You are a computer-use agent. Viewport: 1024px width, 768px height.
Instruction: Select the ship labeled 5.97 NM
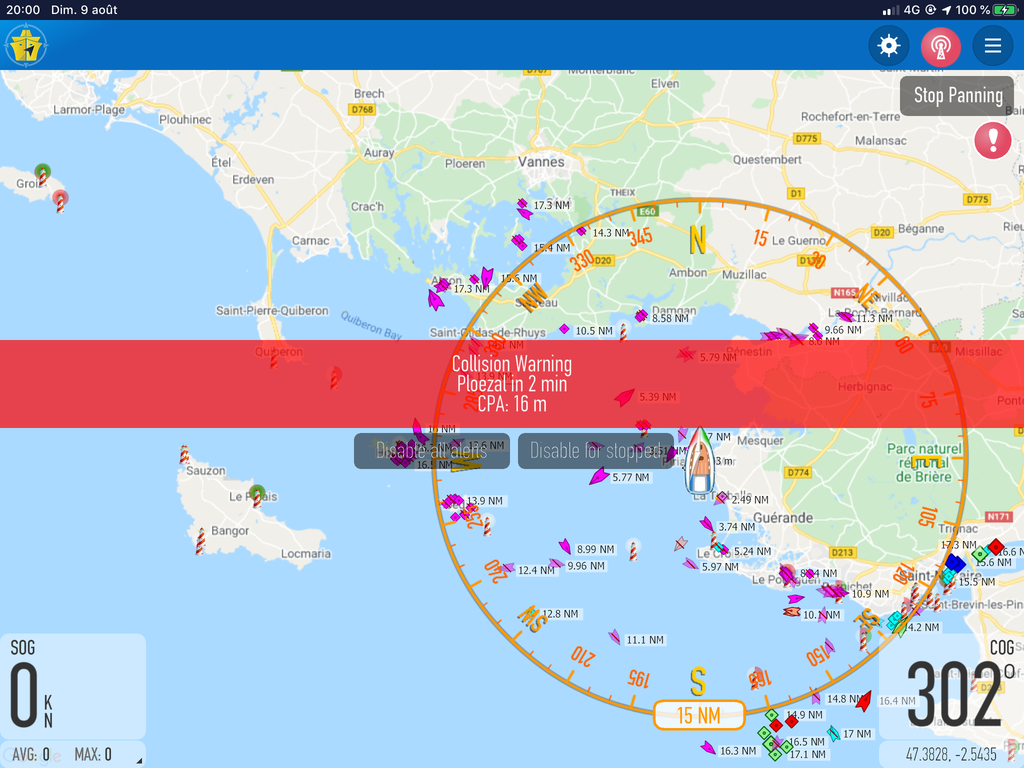pos(690,564)
